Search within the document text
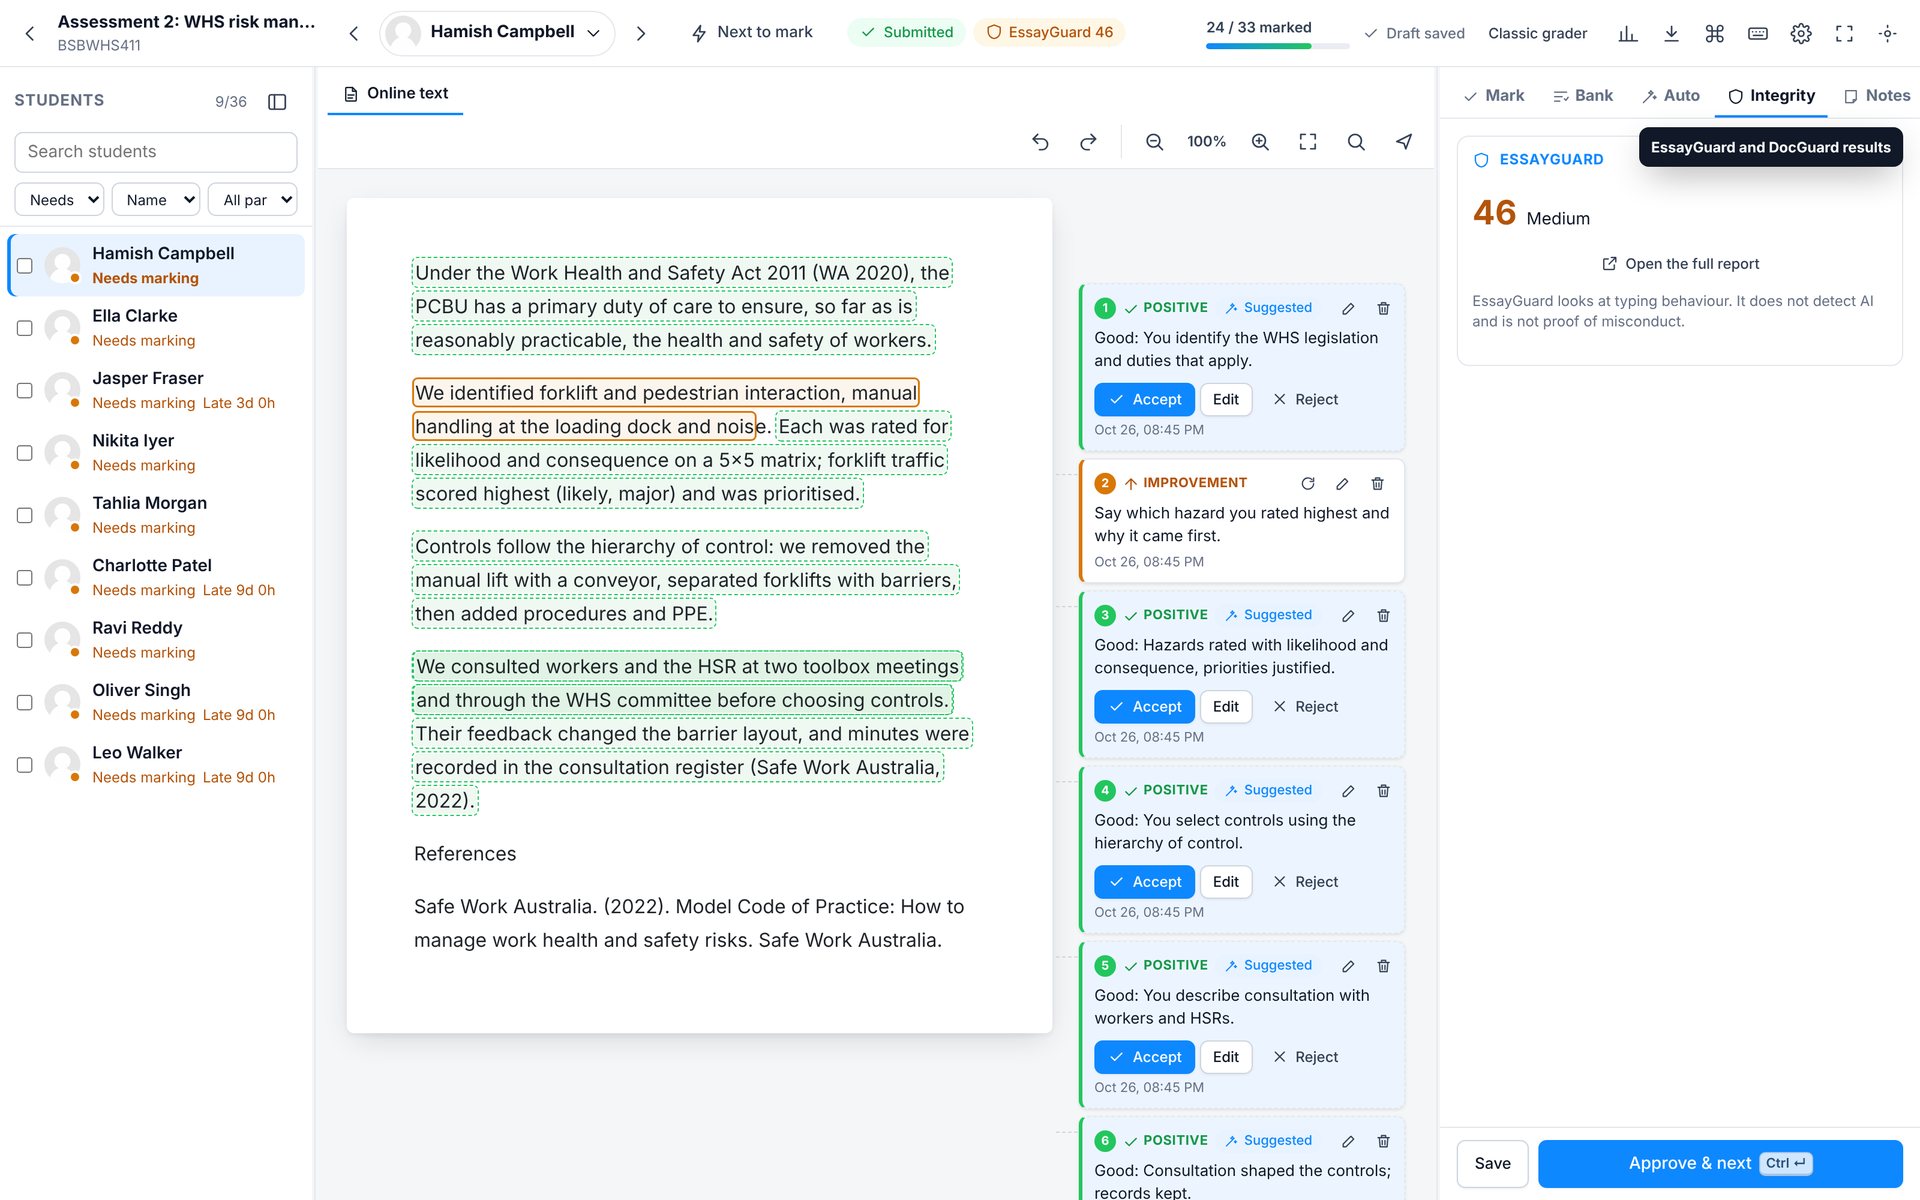 tap(1356, 142)
